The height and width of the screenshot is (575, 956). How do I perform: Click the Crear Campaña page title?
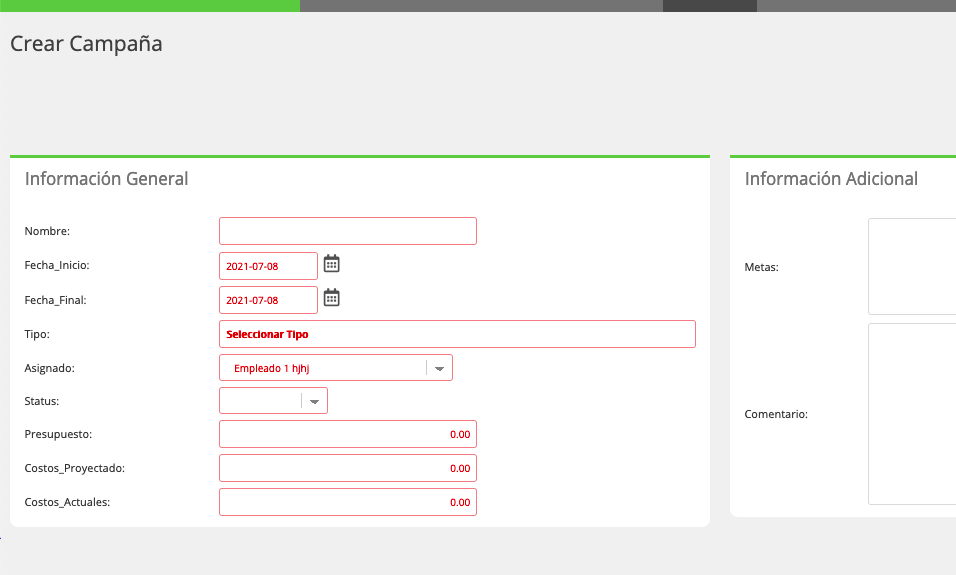point(86,44)
